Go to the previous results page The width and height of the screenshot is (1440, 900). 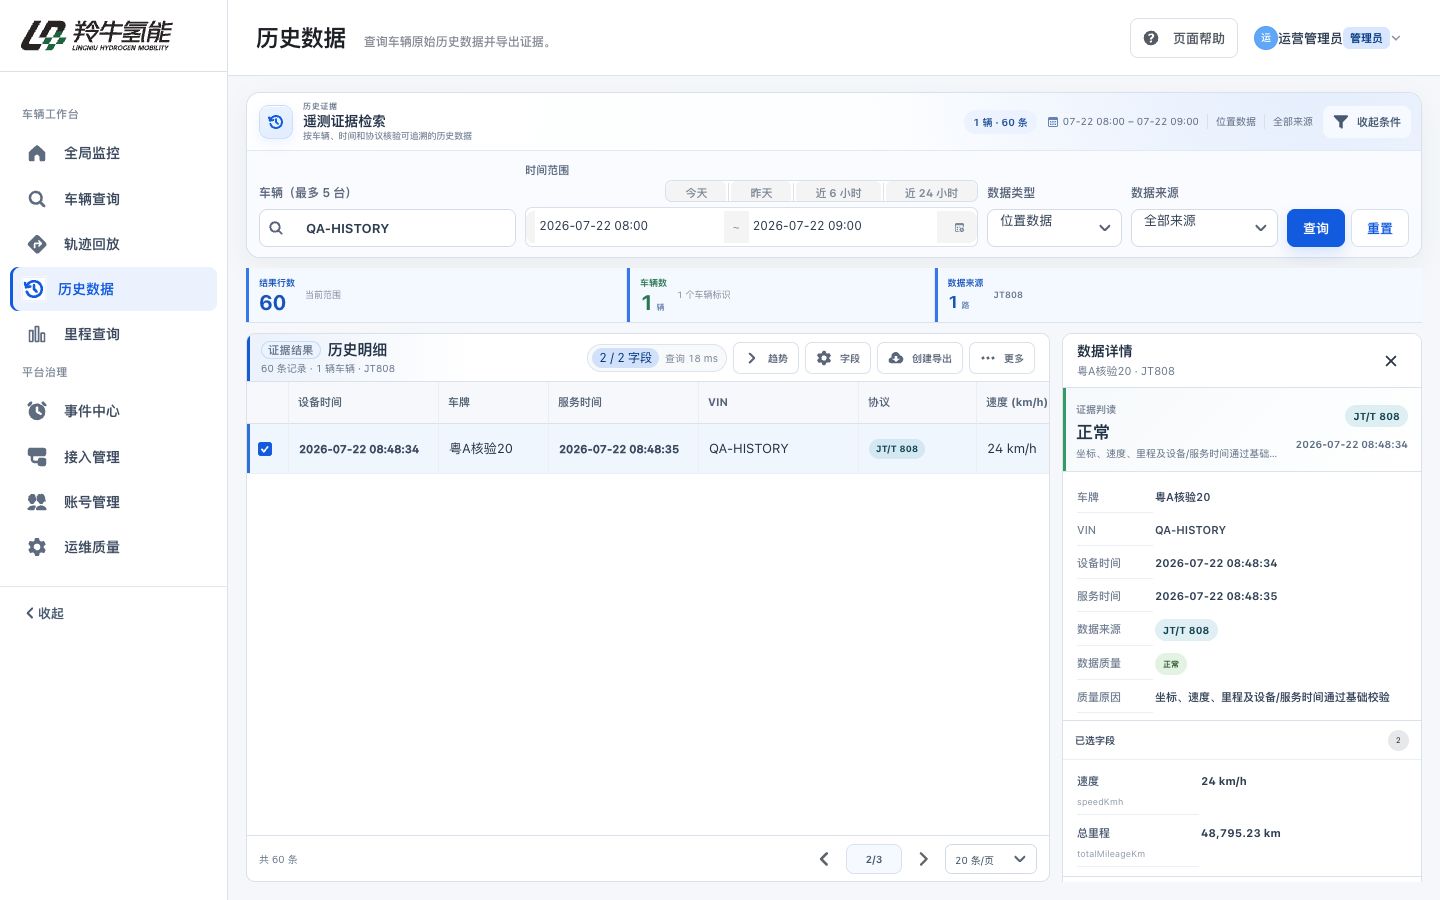[x=824, y=859]
